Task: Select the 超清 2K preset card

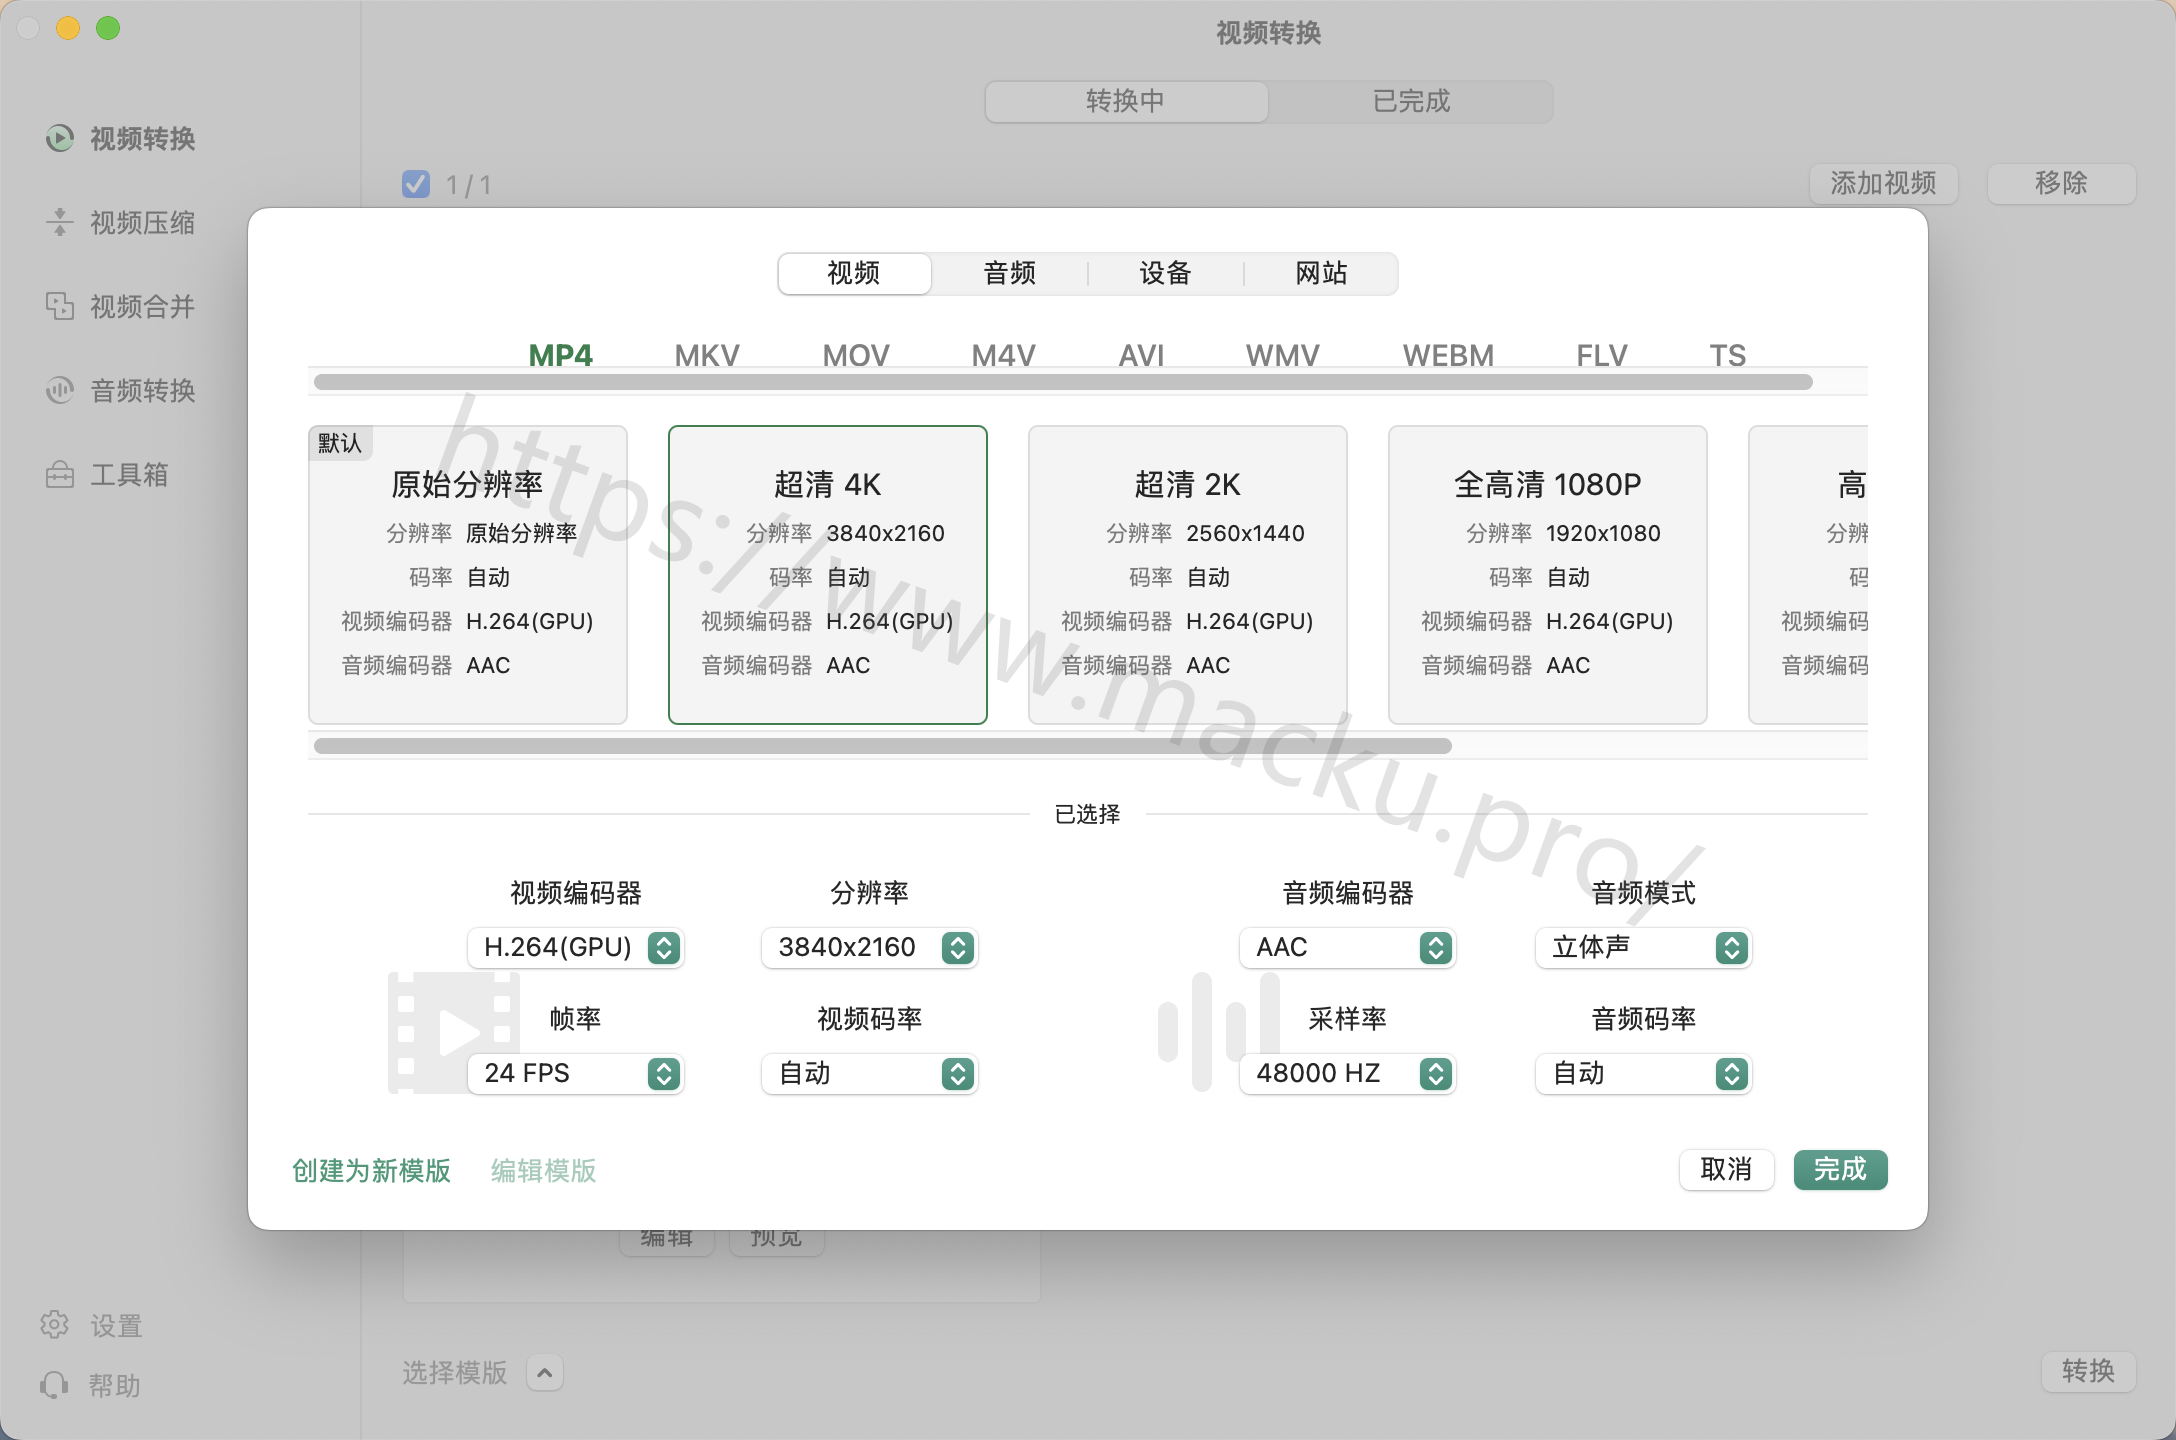Action: tap(1187, 574)
